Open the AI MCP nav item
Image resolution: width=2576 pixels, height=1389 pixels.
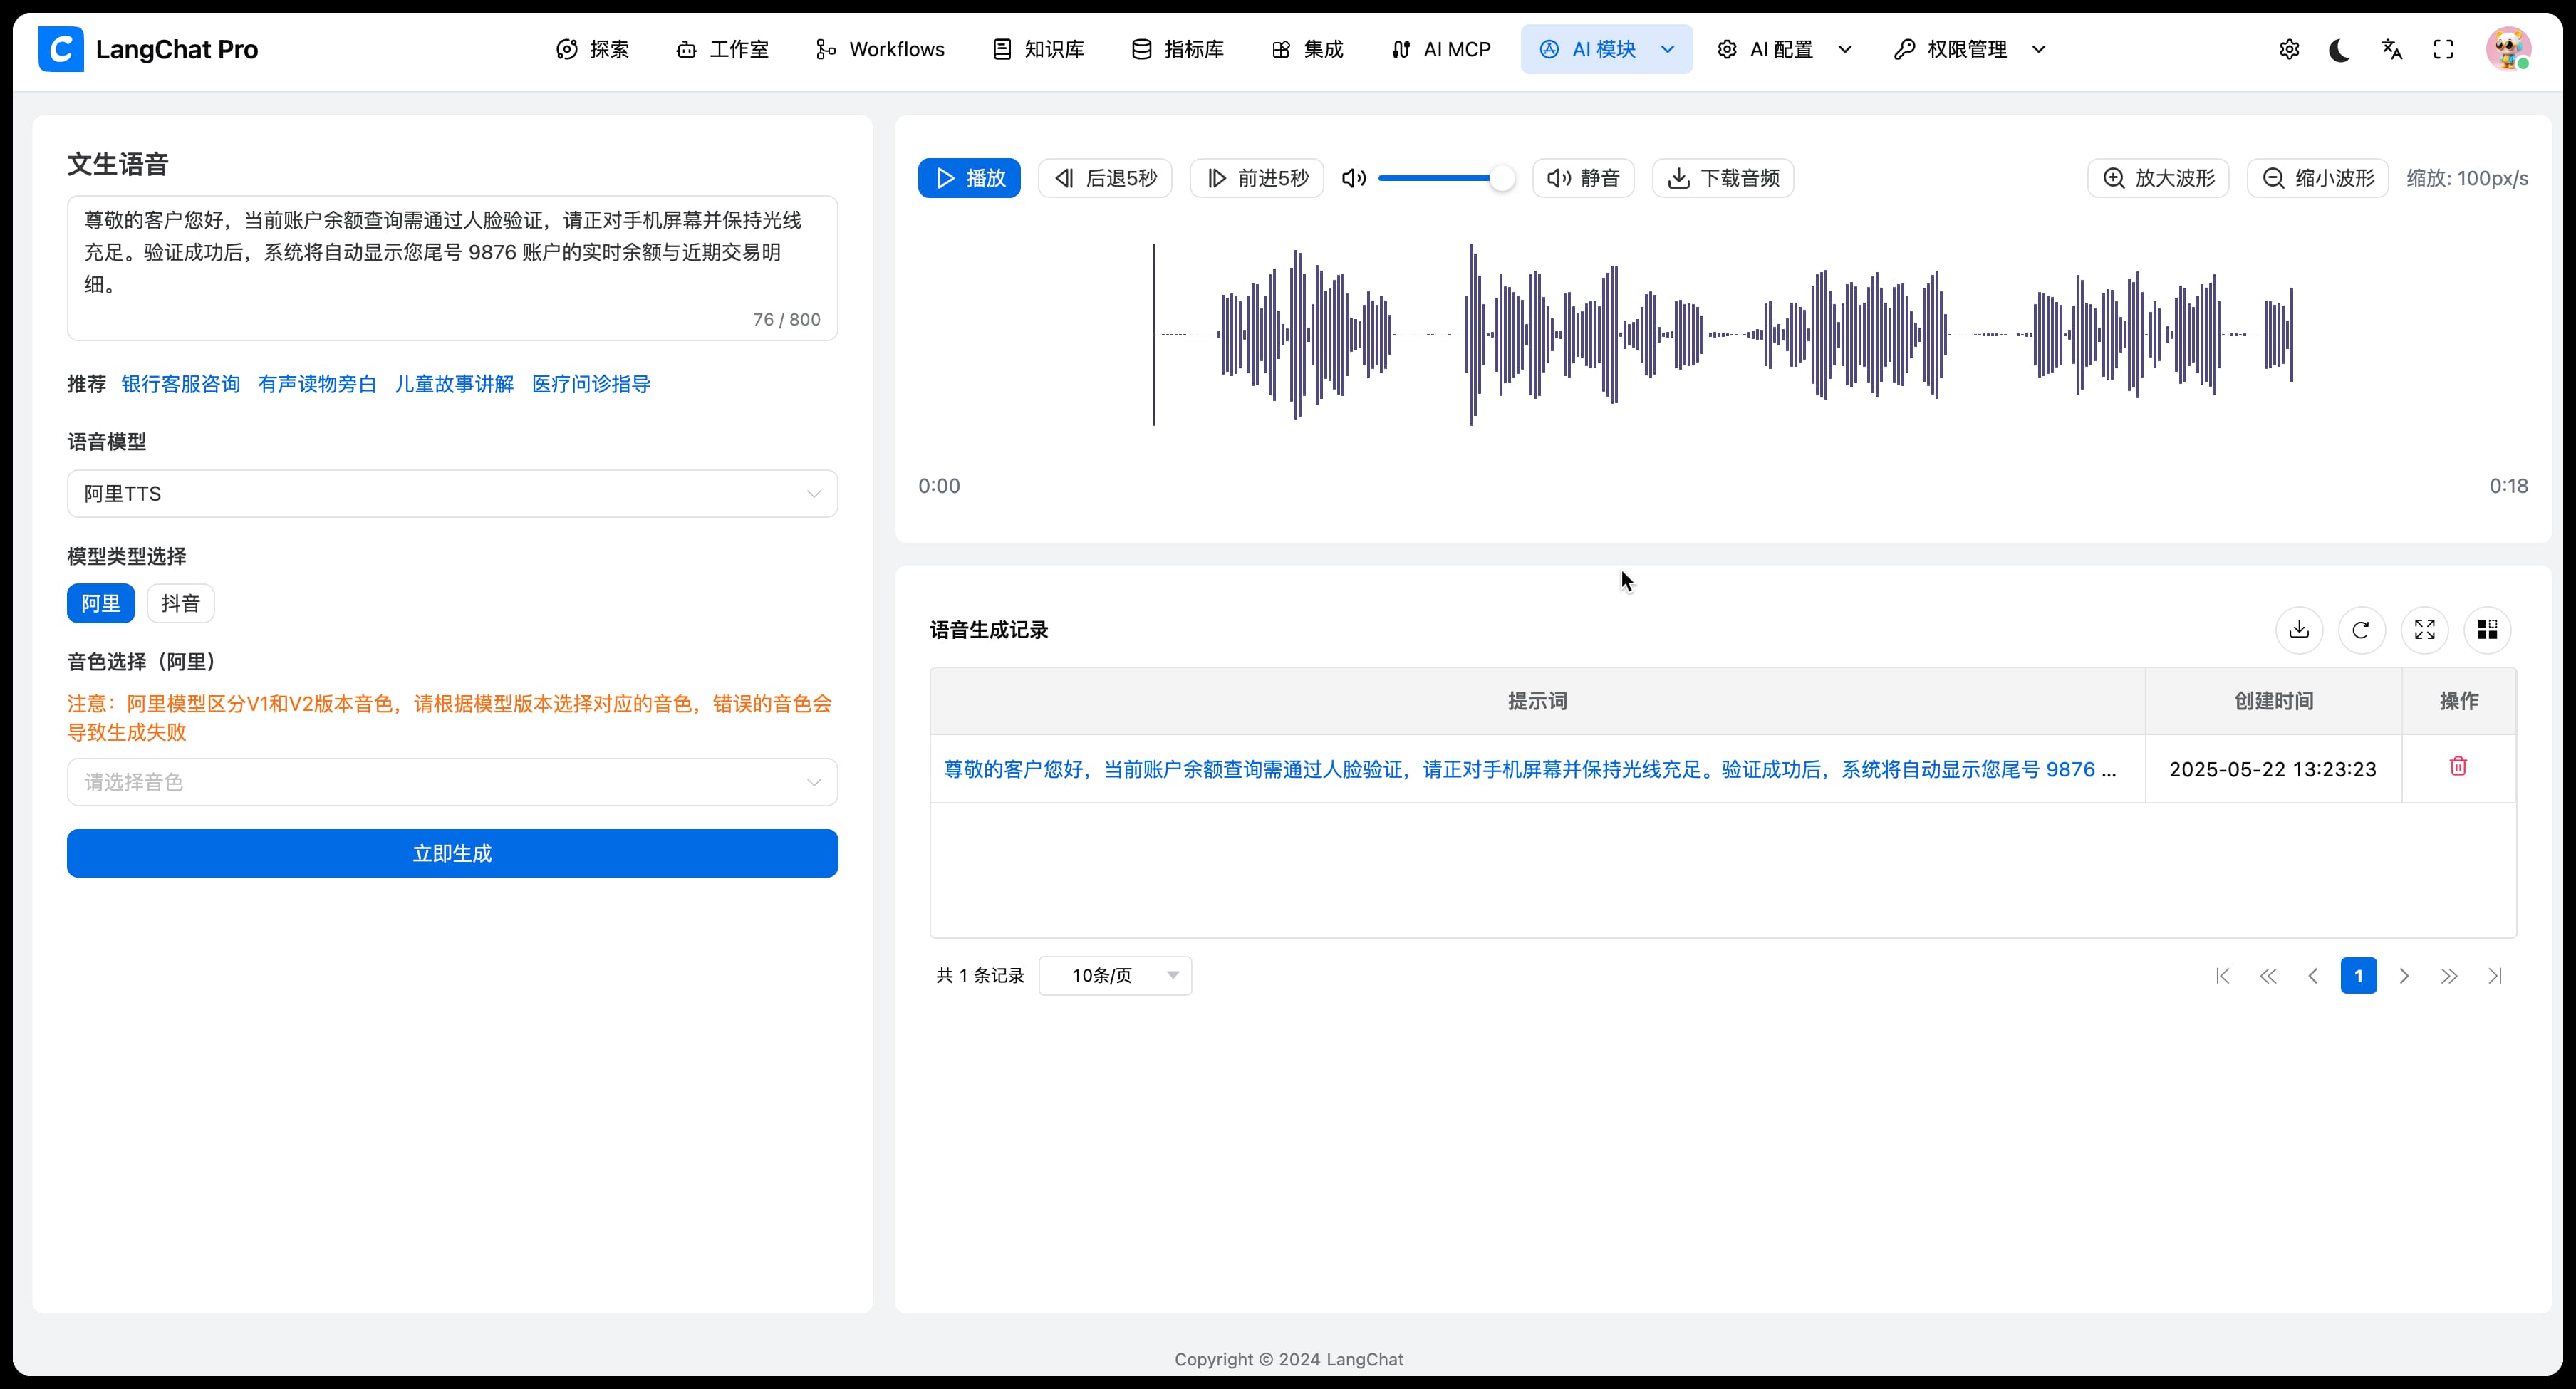point(1441,49)
